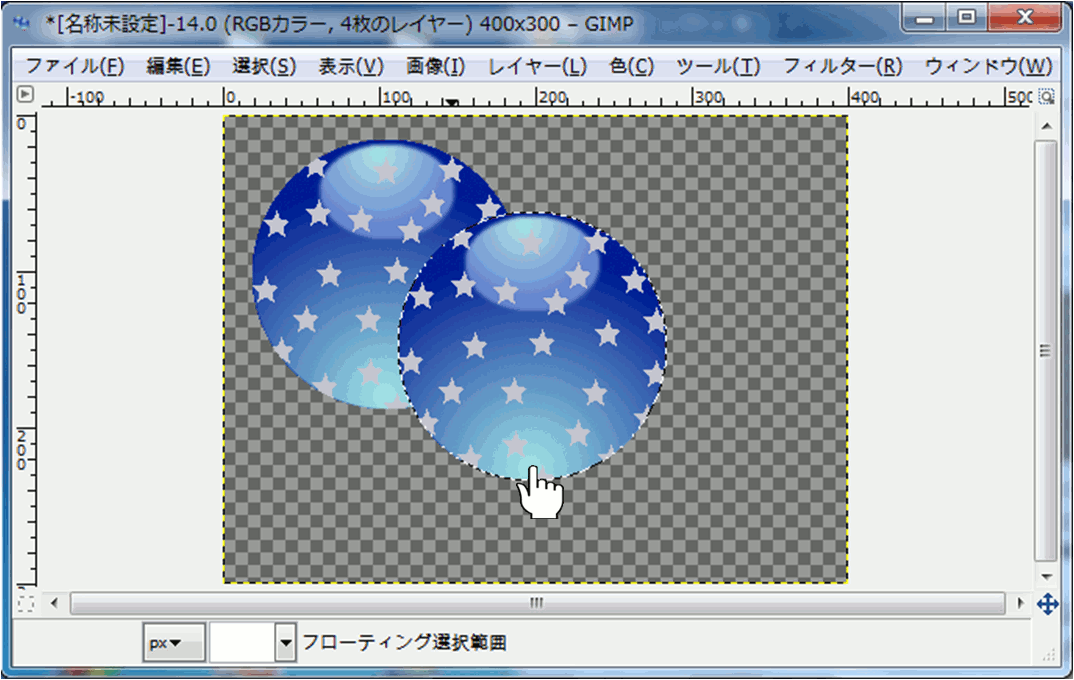Image resolution: width=1074 pixels, height=680 pixels.
Task: Toggle Quick Mask at bottom-left corner
Action: [x=26, y=603]
